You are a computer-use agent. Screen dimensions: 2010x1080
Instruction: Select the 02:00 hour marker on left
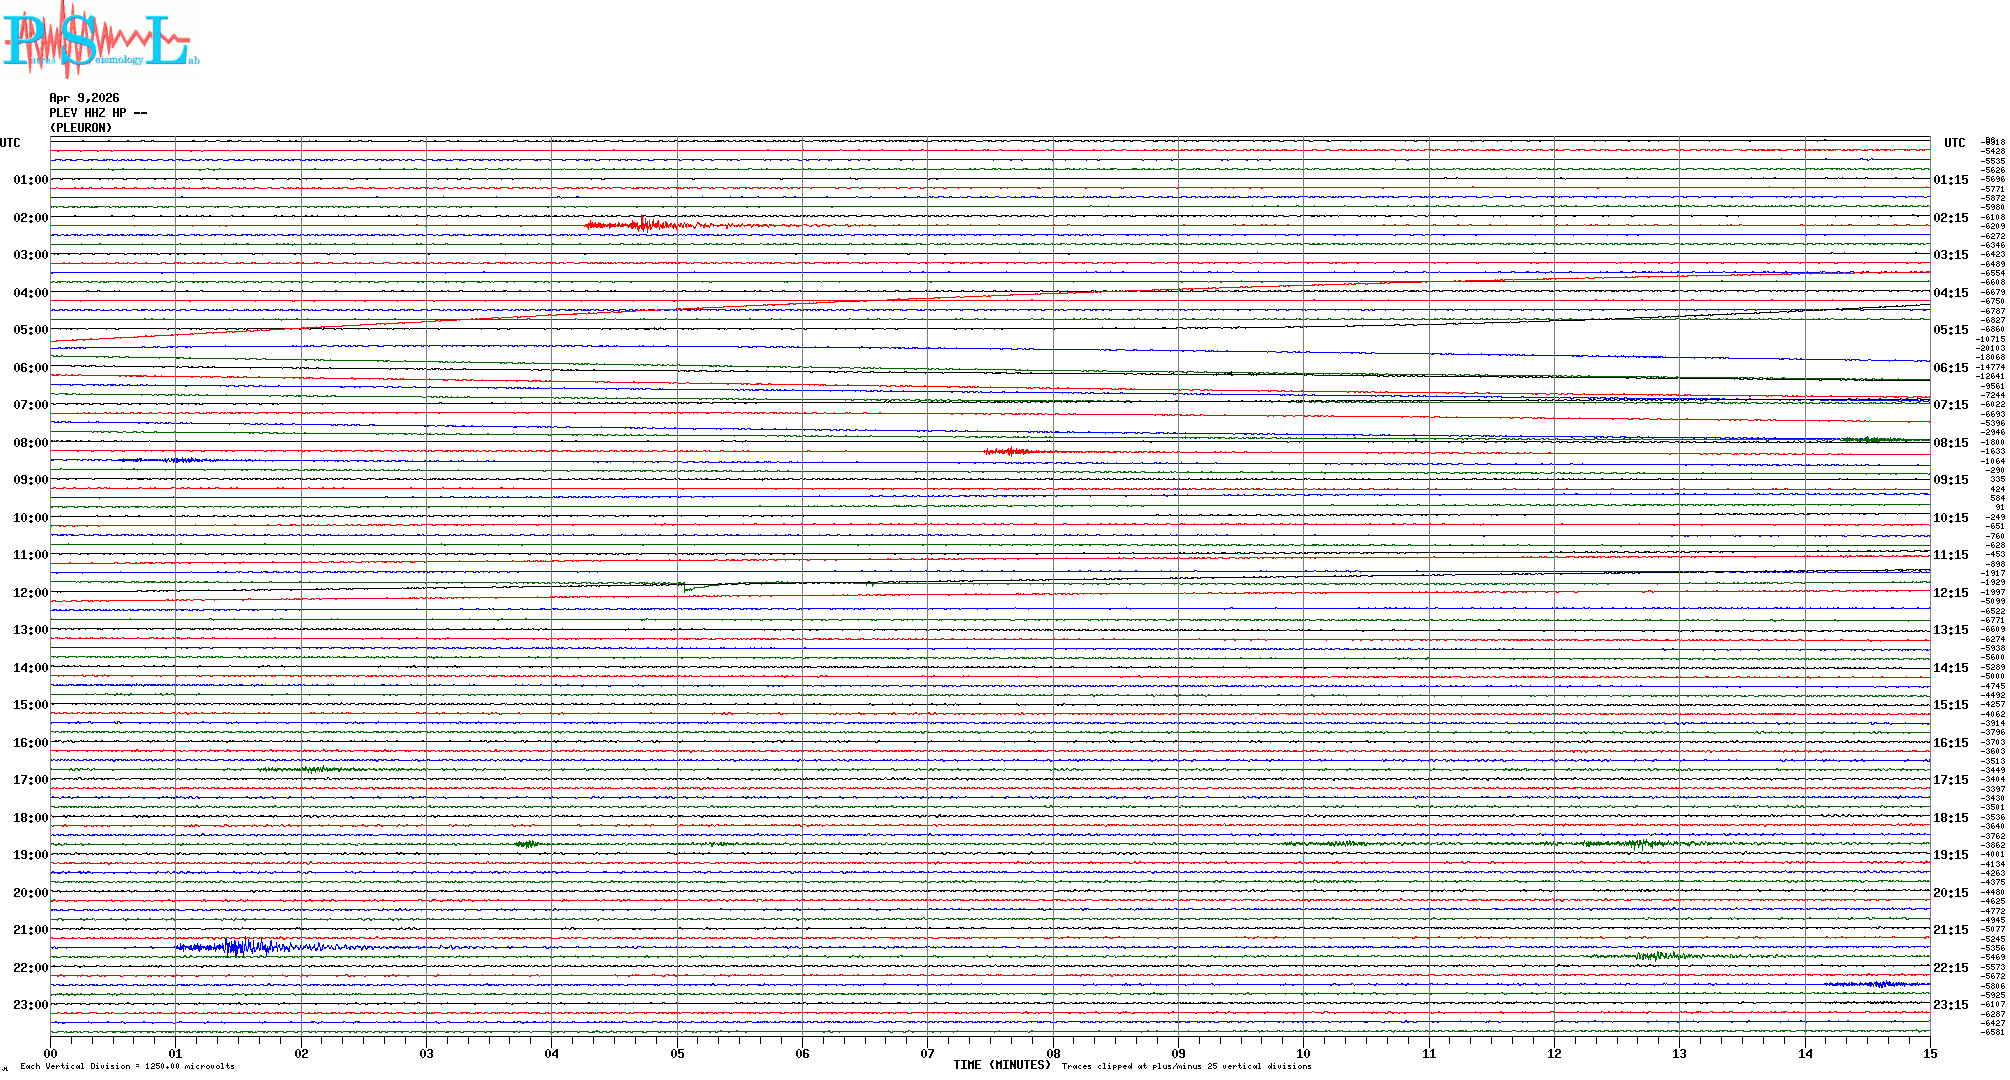[x=30, y=218]
